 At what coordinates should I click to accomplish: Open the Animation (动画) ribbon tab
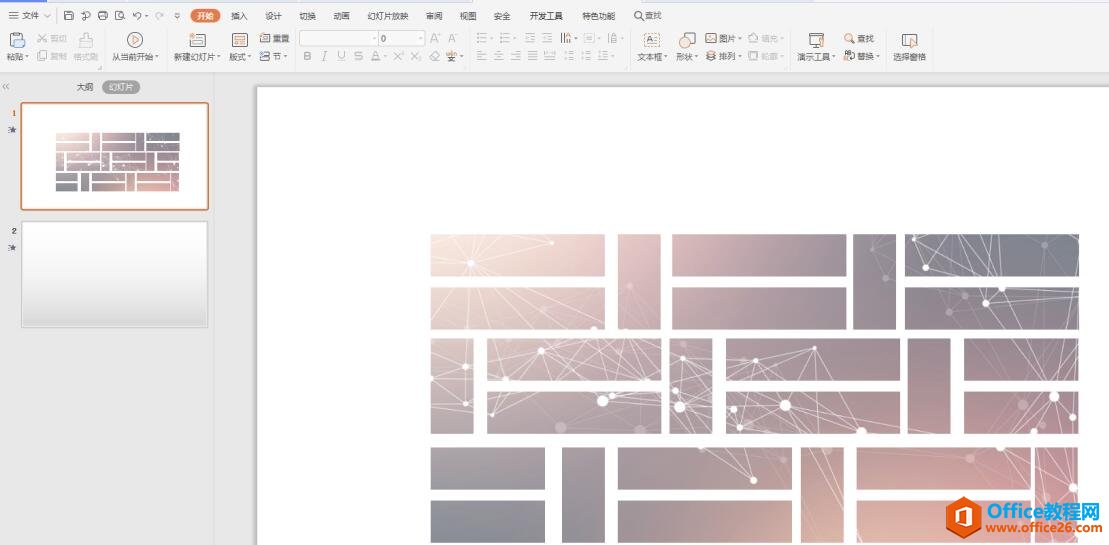click(x=341, y=16)
